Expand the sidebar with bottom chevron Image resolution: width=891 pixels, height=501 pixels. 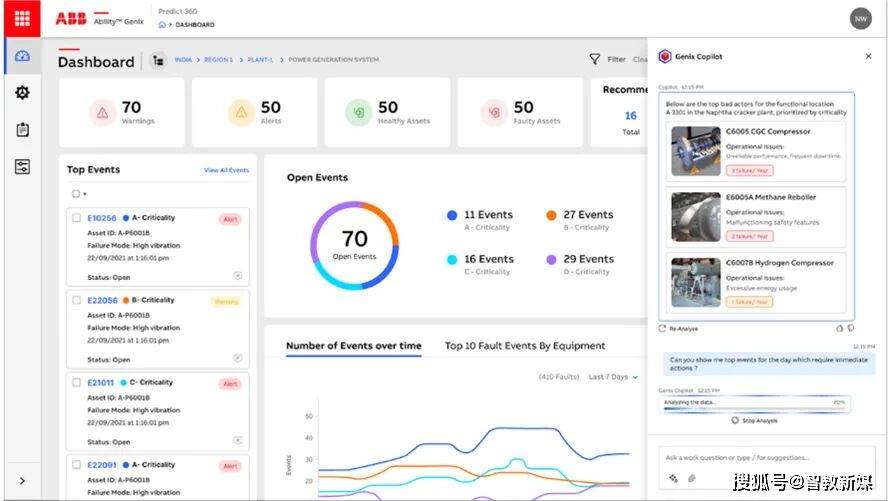point(22,481)
